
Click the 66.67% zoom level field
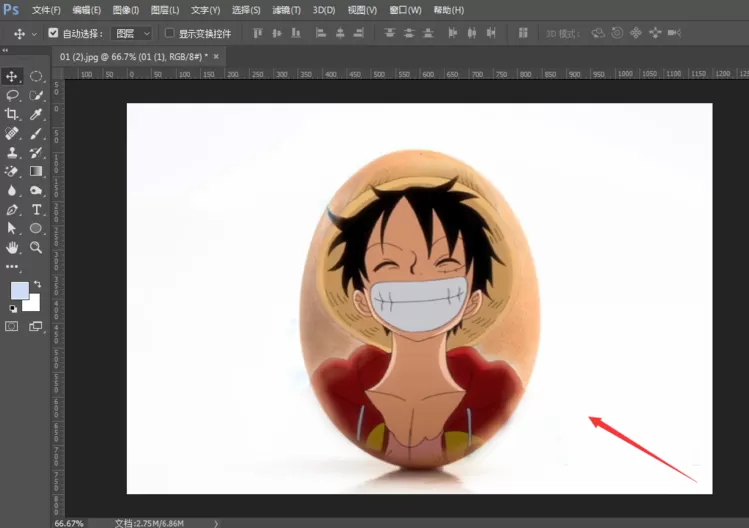tap(69, 523)
